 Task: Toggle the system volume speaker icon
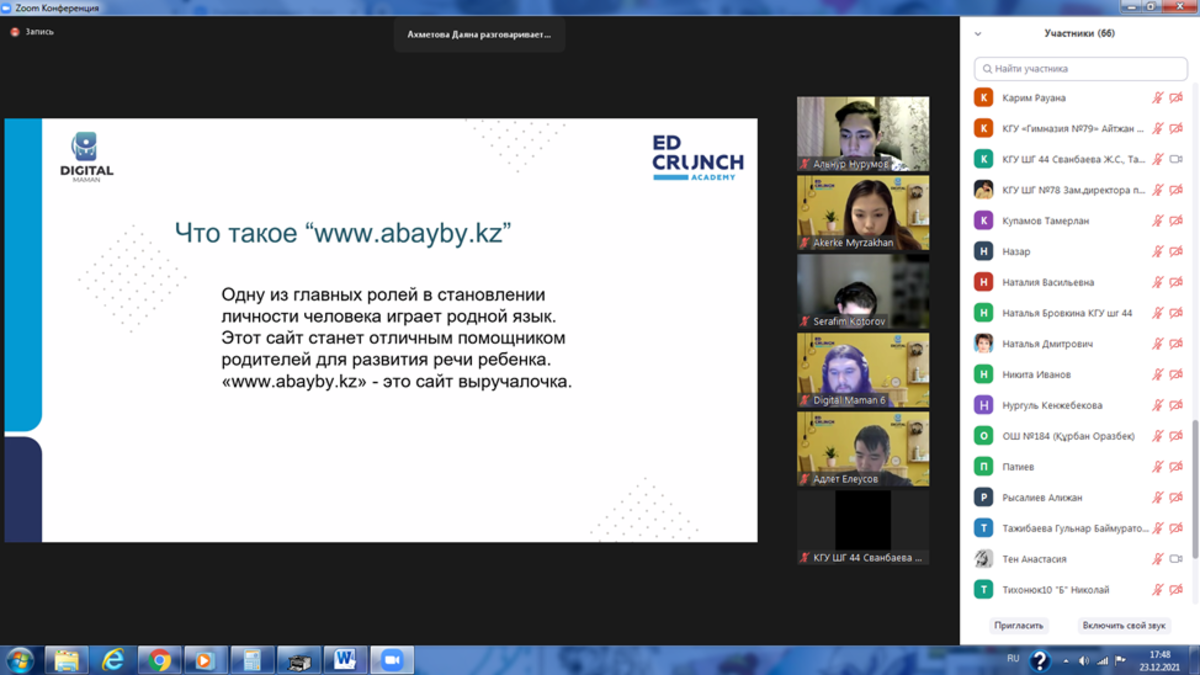(x=1085, y=661)
